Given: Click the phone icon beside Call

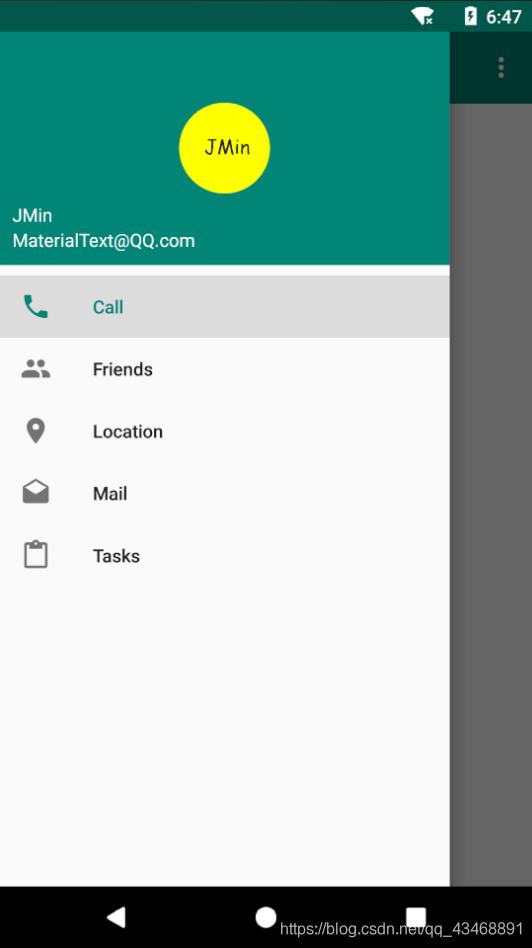Looking at the screenshot, I should [36, 307].
